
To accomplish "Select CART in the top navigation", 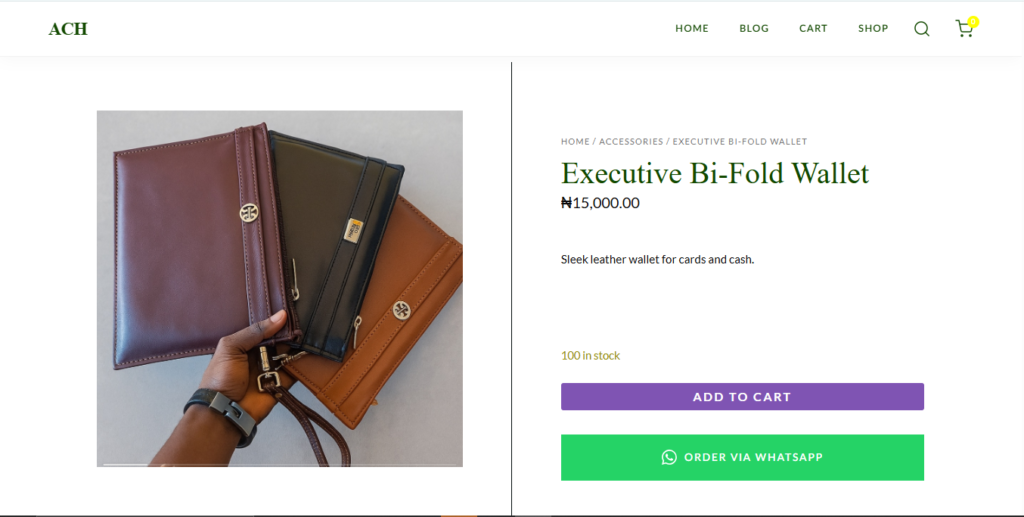I will (x=813, y=28).
